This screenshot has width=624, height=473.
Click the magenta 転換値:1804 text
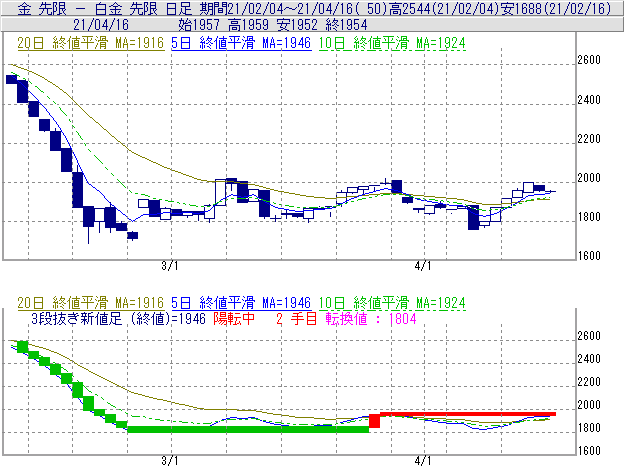371,319
